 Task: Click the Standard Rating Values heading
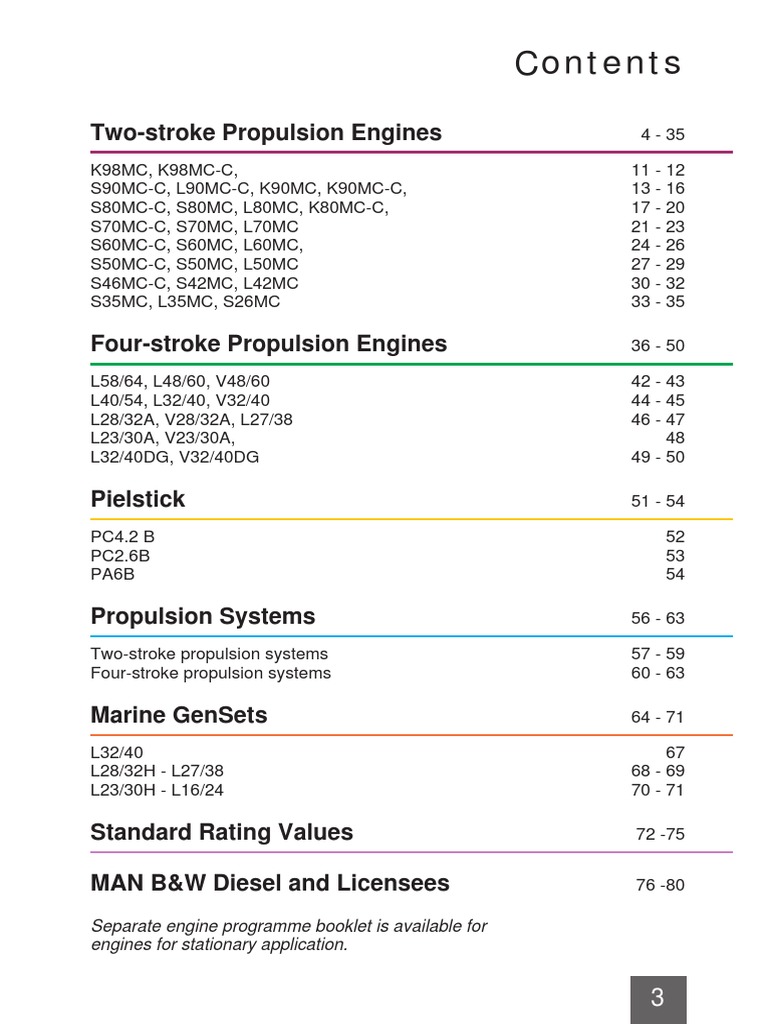(221, 832)
